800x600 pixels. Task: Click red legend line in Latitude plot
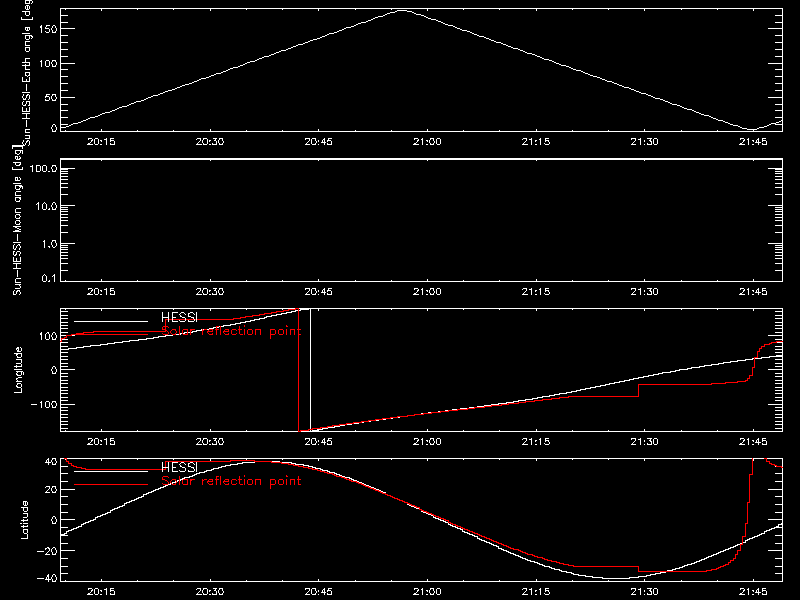click(111, 484)
